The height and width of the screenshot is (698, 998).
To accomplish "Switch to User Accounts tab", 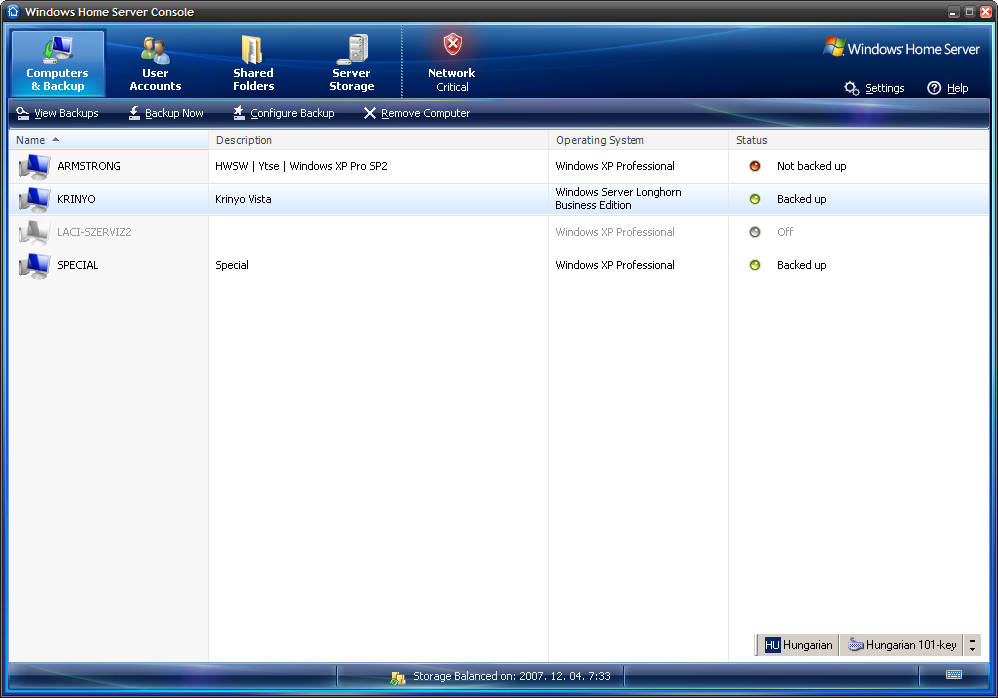I will (x=155, y=64).
